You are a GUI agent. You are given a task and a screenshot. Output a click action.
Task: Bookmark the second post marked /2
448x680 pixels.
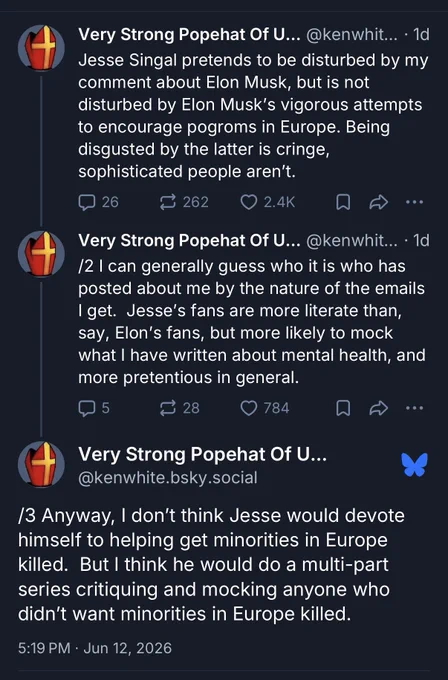pos(343,408)
